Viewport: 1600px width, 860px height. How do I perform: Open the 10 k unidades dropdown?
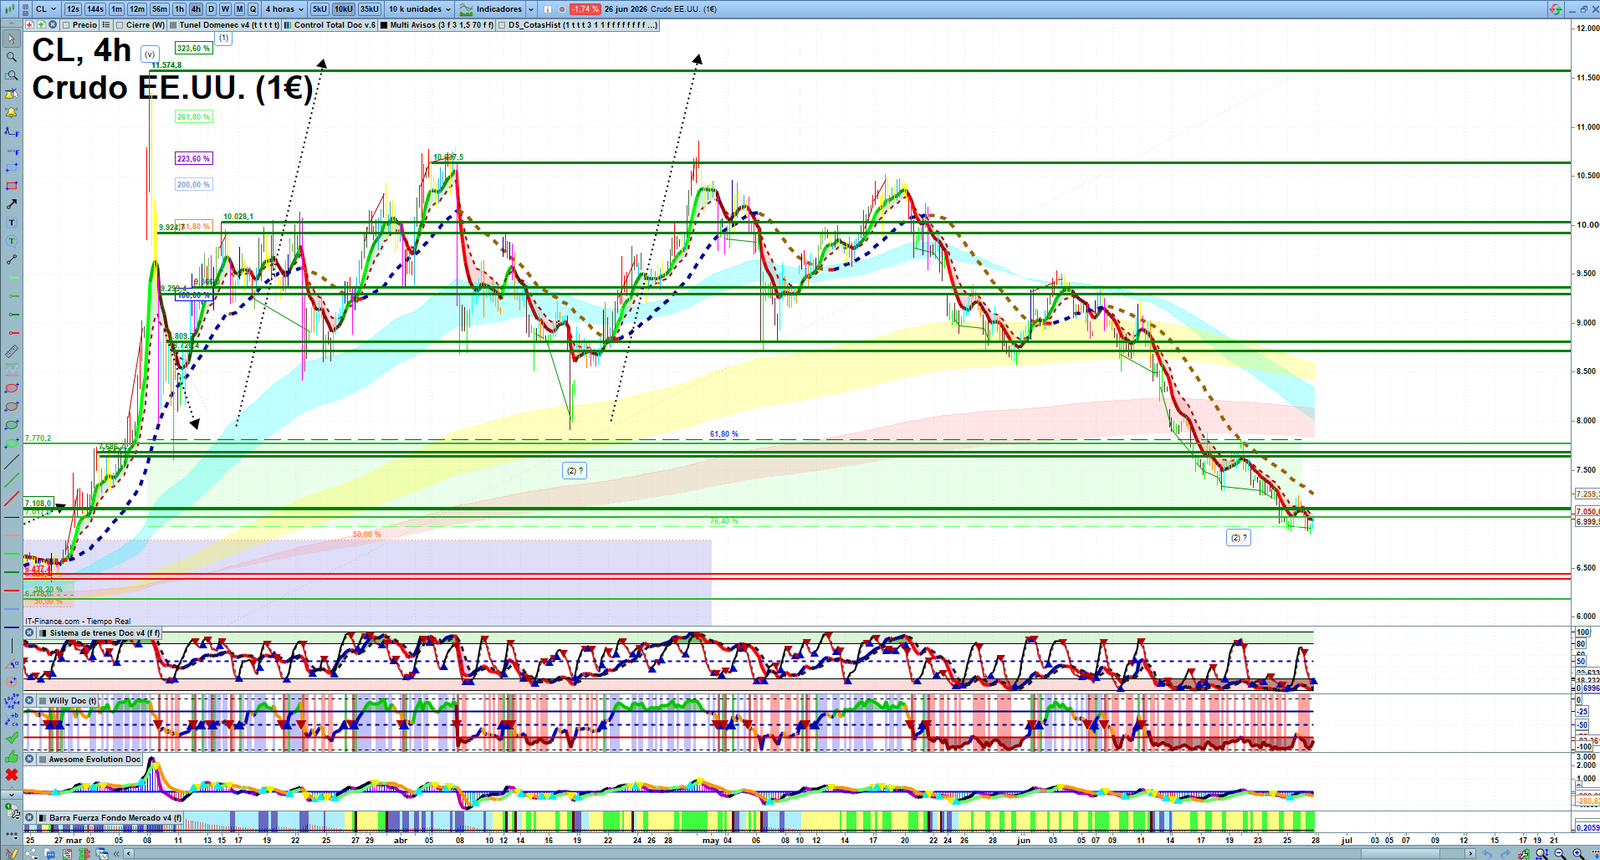pyautogui.click(x=420, y=9)
